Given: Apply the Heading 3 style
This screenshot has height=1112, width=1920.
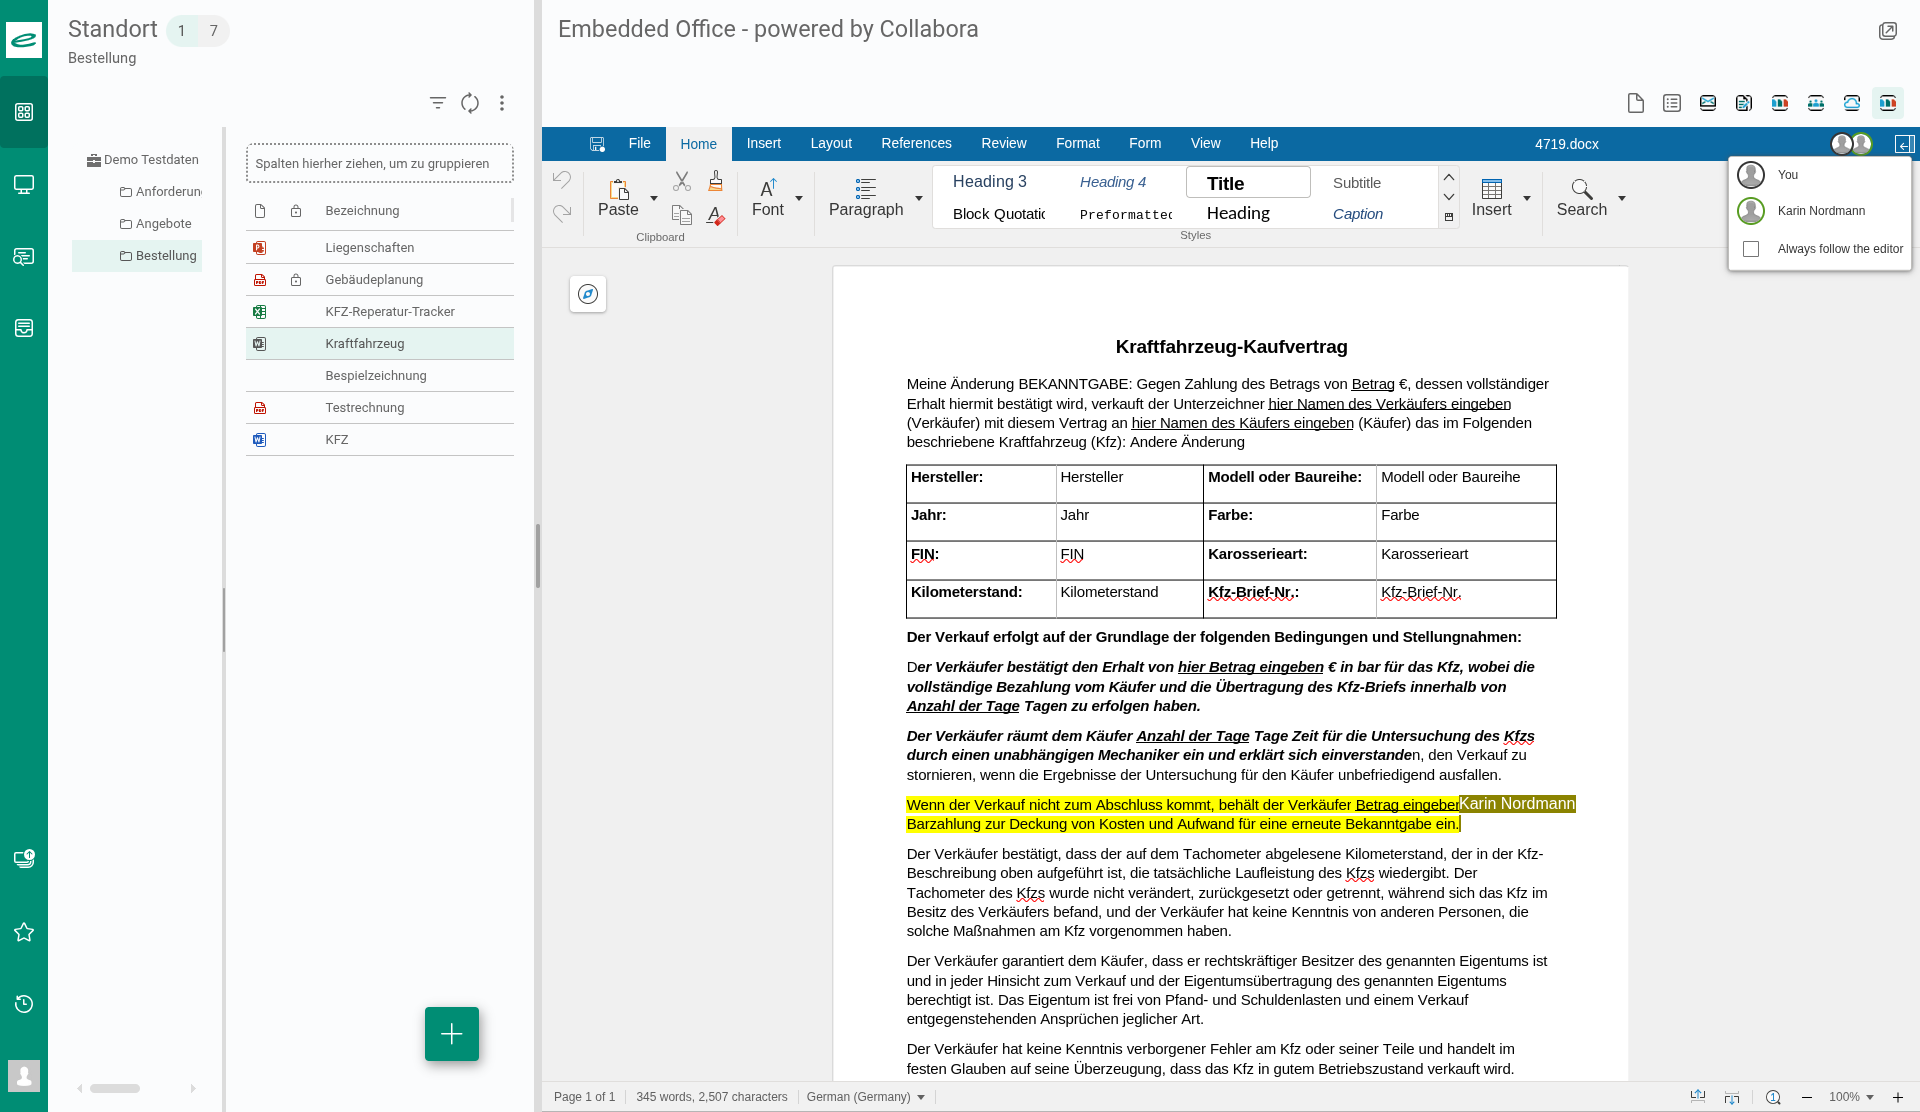Looking at the screenshot, I should pyautogui.click(x=989, y=182).
